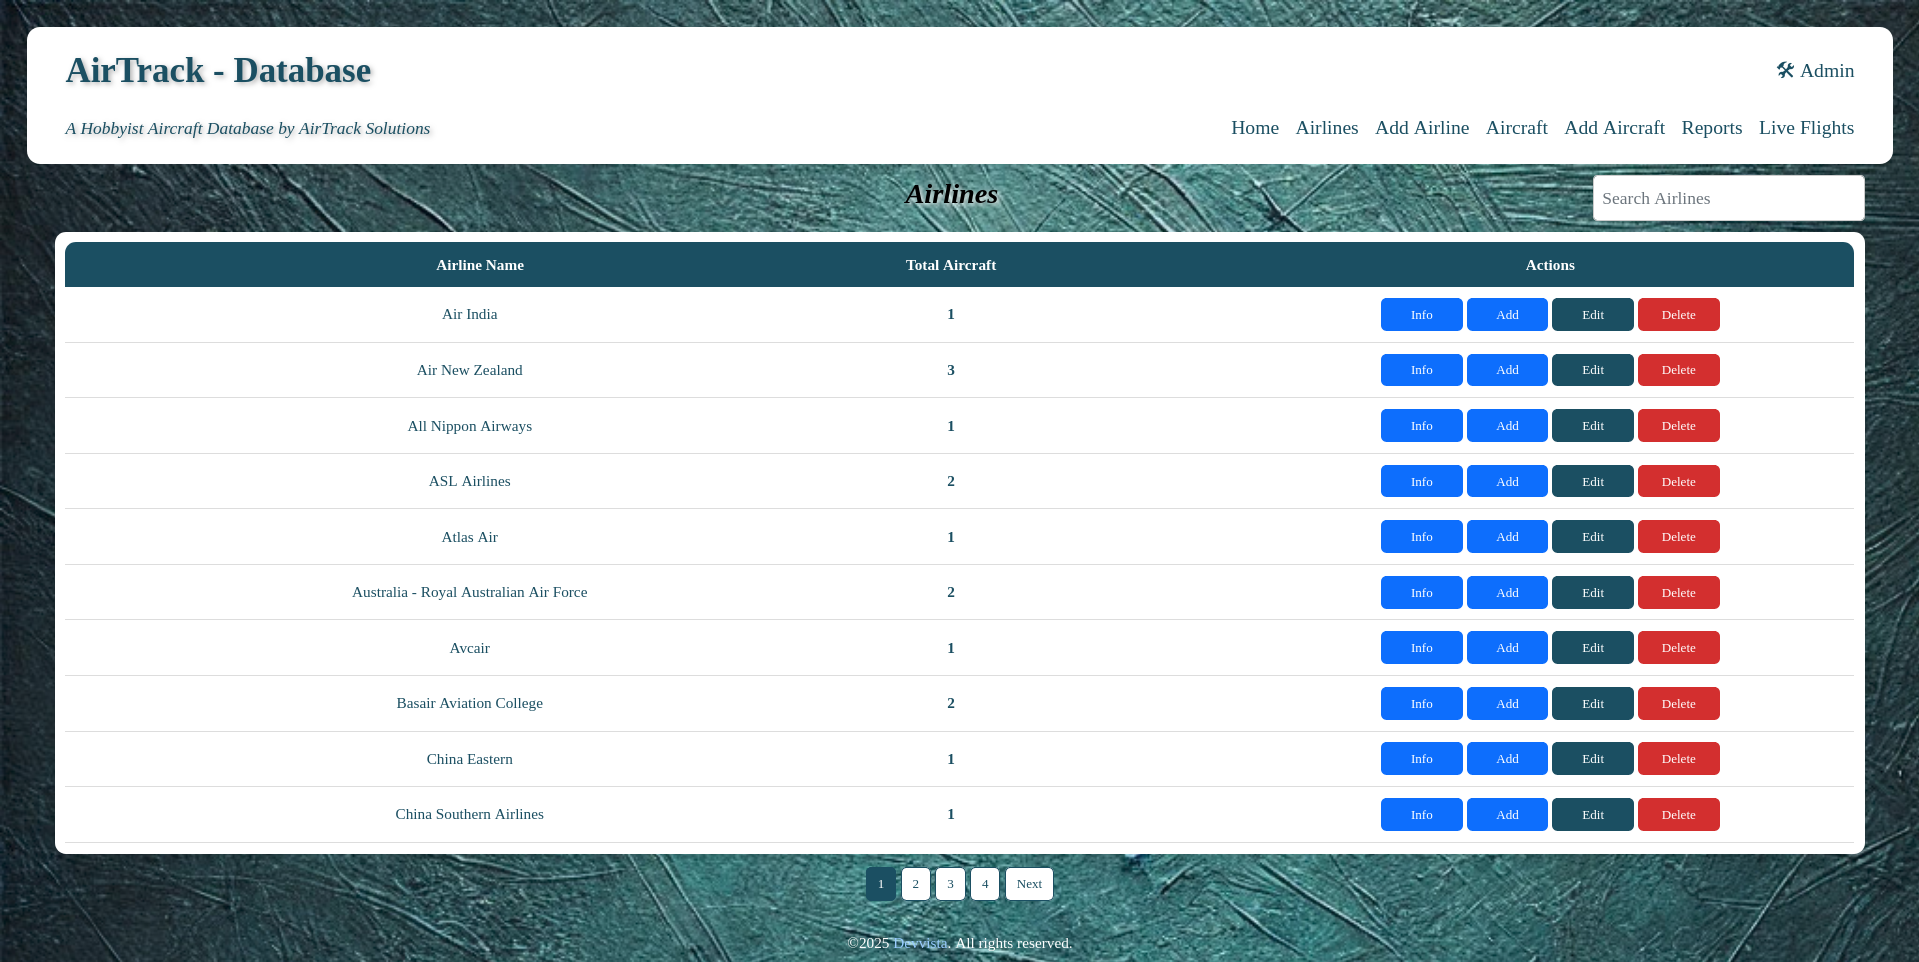Viewport: 1919px width, 962px height.
Task: View Info for Air New Zealand
Action: coord(1421,370)
